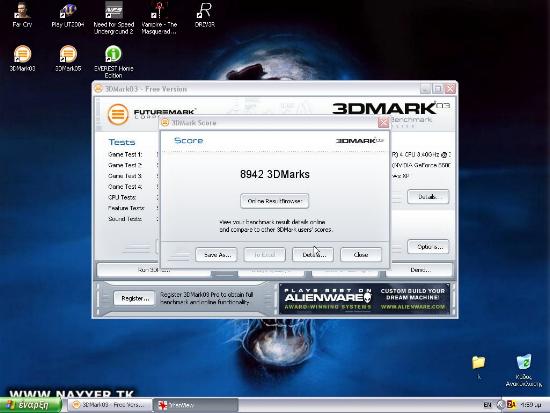Click the 3DMark Score dialog title icon
Screen dimensions: 550x413
click(165, 123)
